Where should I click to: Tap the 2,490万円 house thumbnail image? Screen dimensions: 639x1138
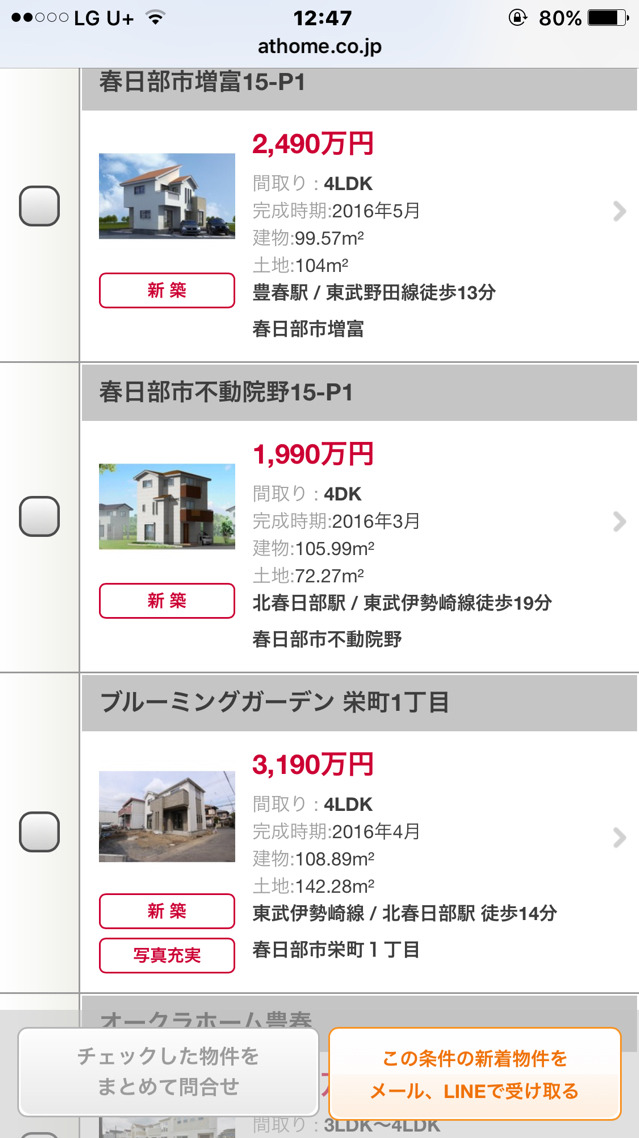167,196
